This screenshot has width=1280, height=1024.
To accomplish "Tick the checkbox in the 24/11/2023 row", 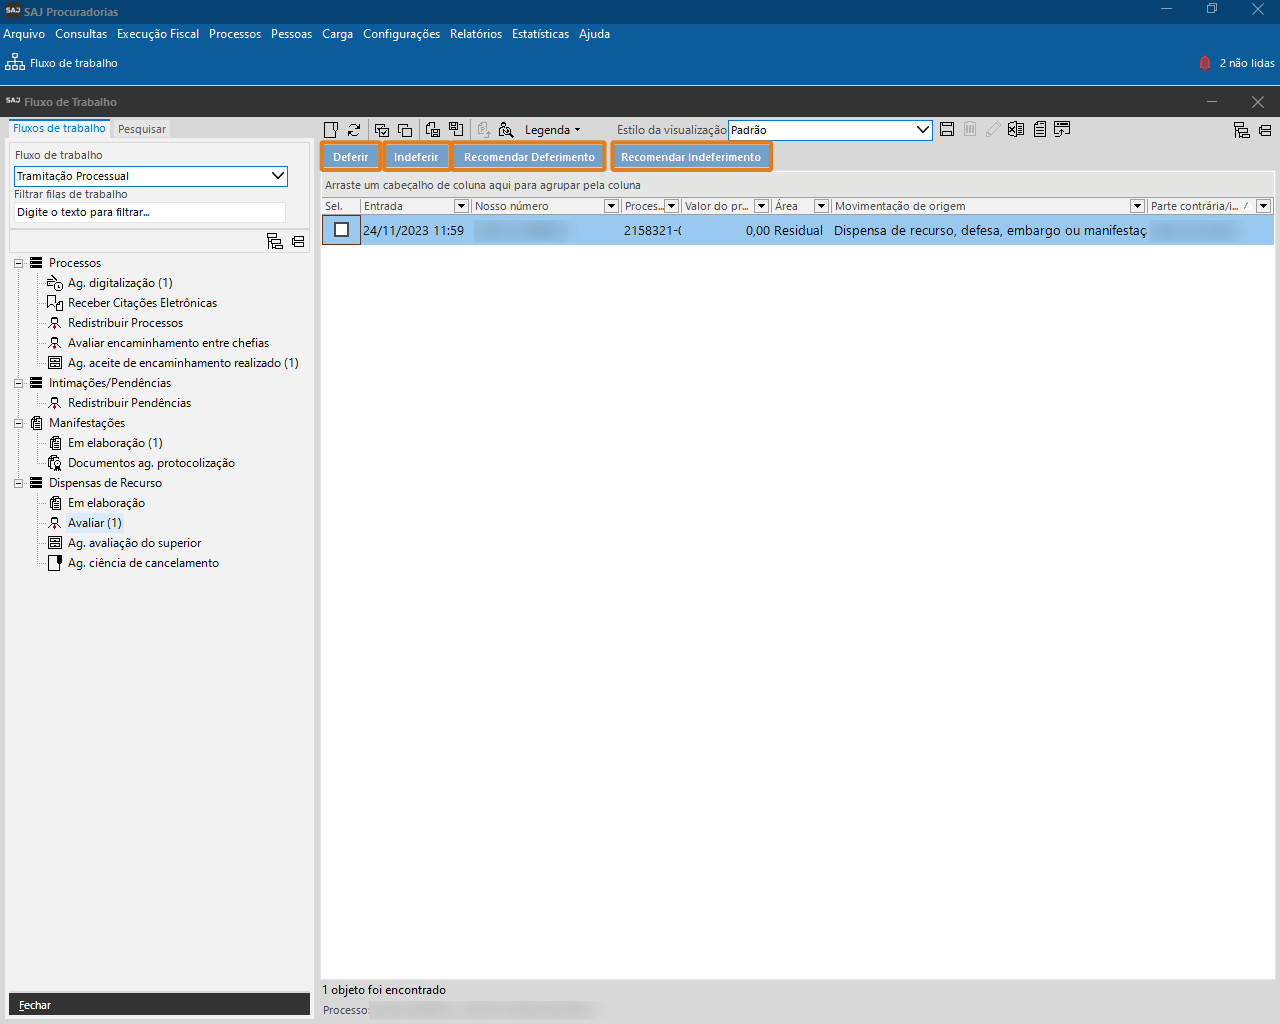I will 341,230.
